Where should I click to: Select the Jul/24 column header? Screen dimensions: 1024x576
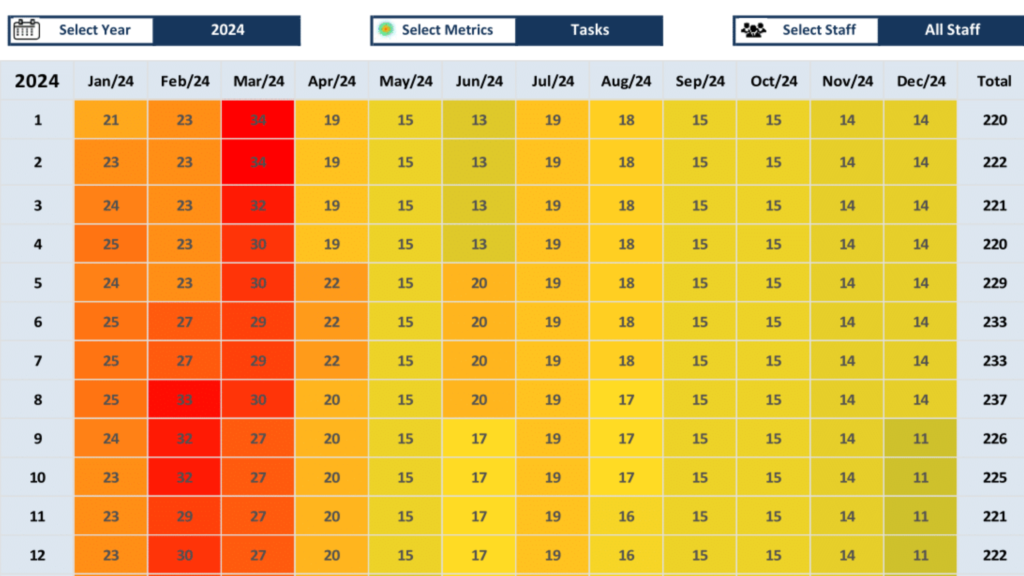tap(552, 81)
